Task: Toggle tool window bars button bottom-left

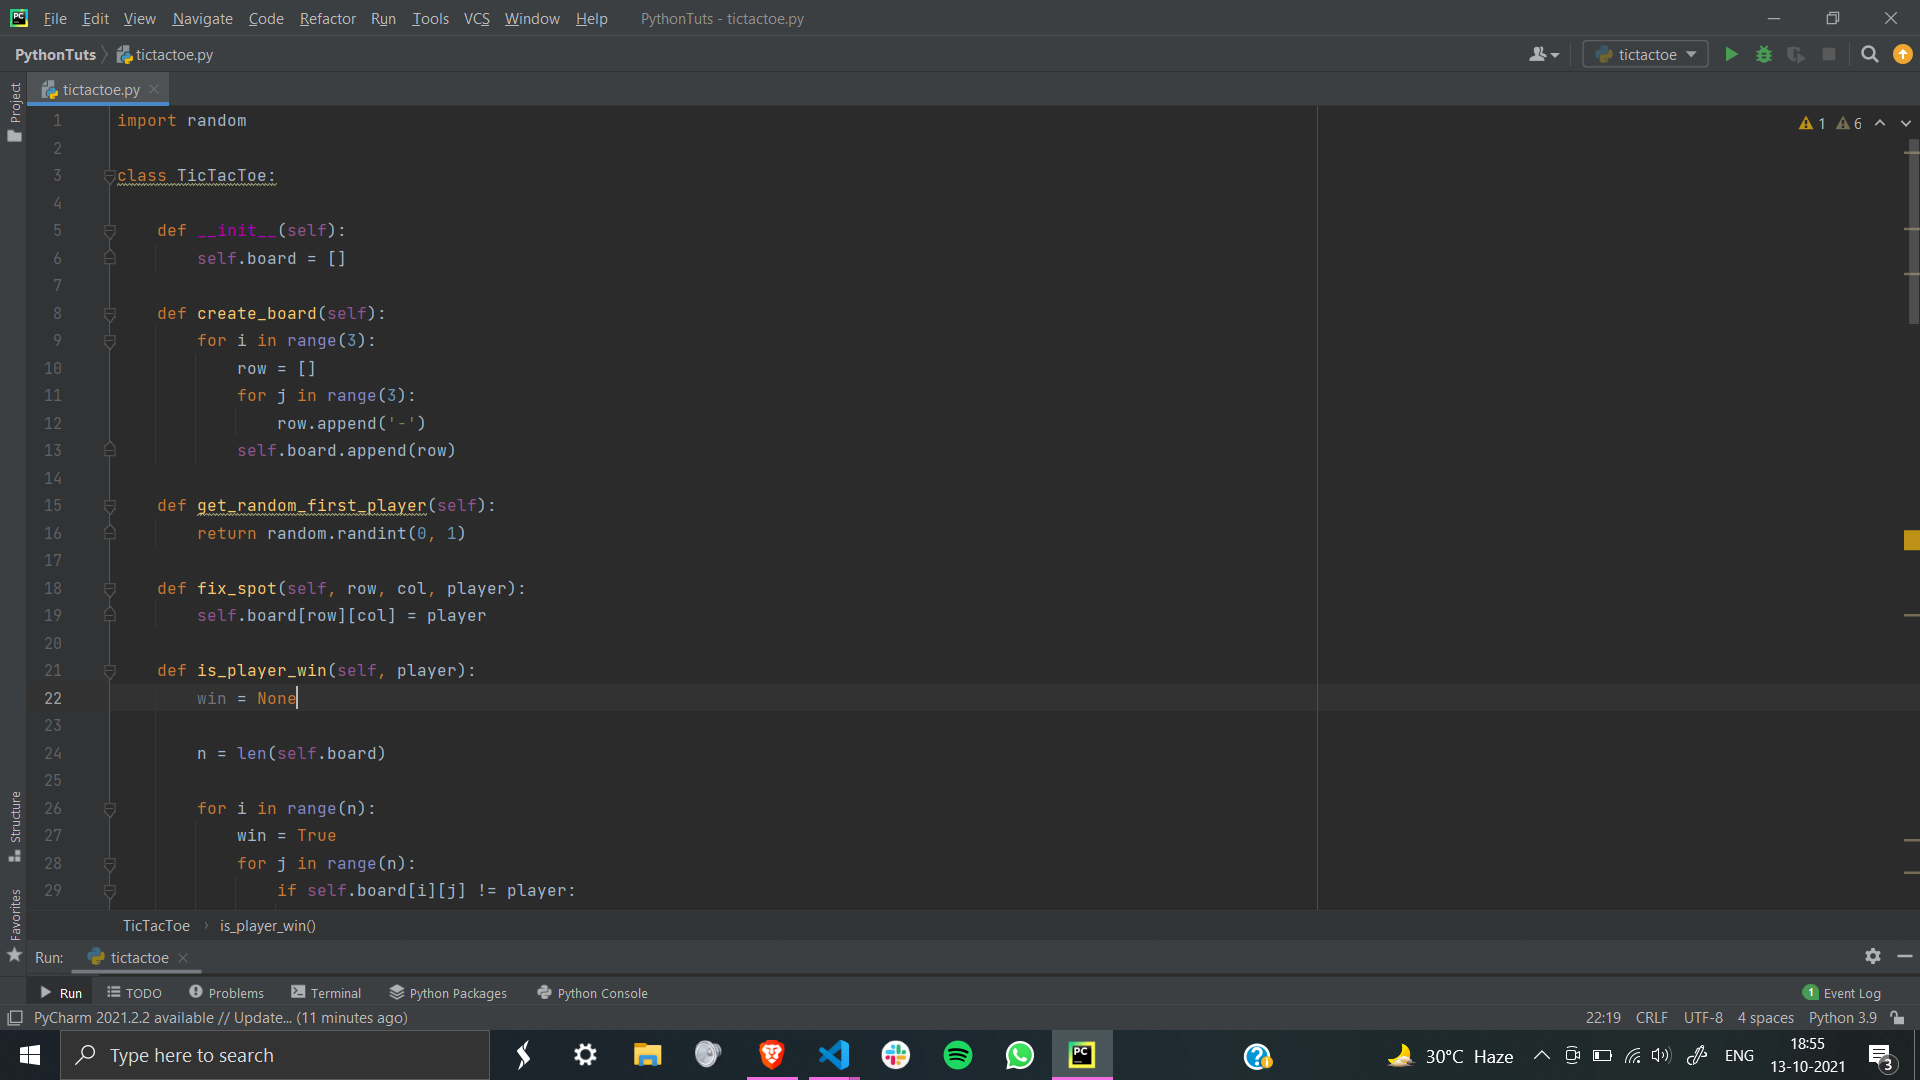Action: point(15,1018)
